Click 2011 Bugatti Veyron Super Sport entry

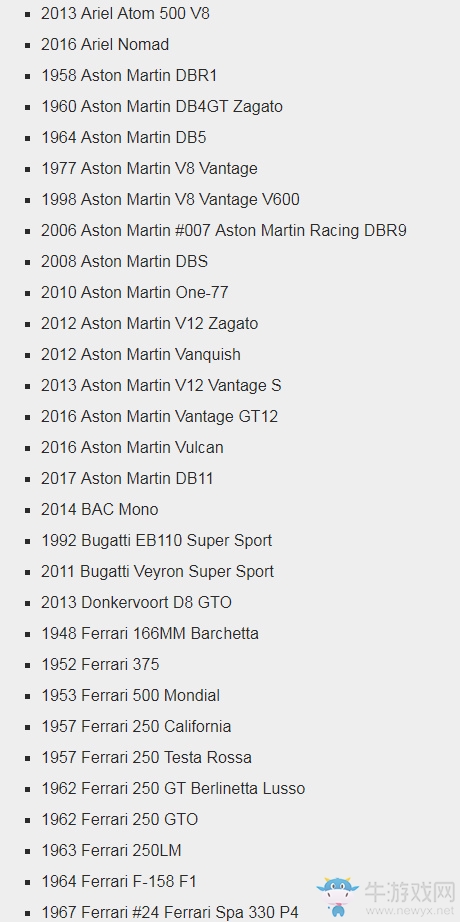pos(158,572)
